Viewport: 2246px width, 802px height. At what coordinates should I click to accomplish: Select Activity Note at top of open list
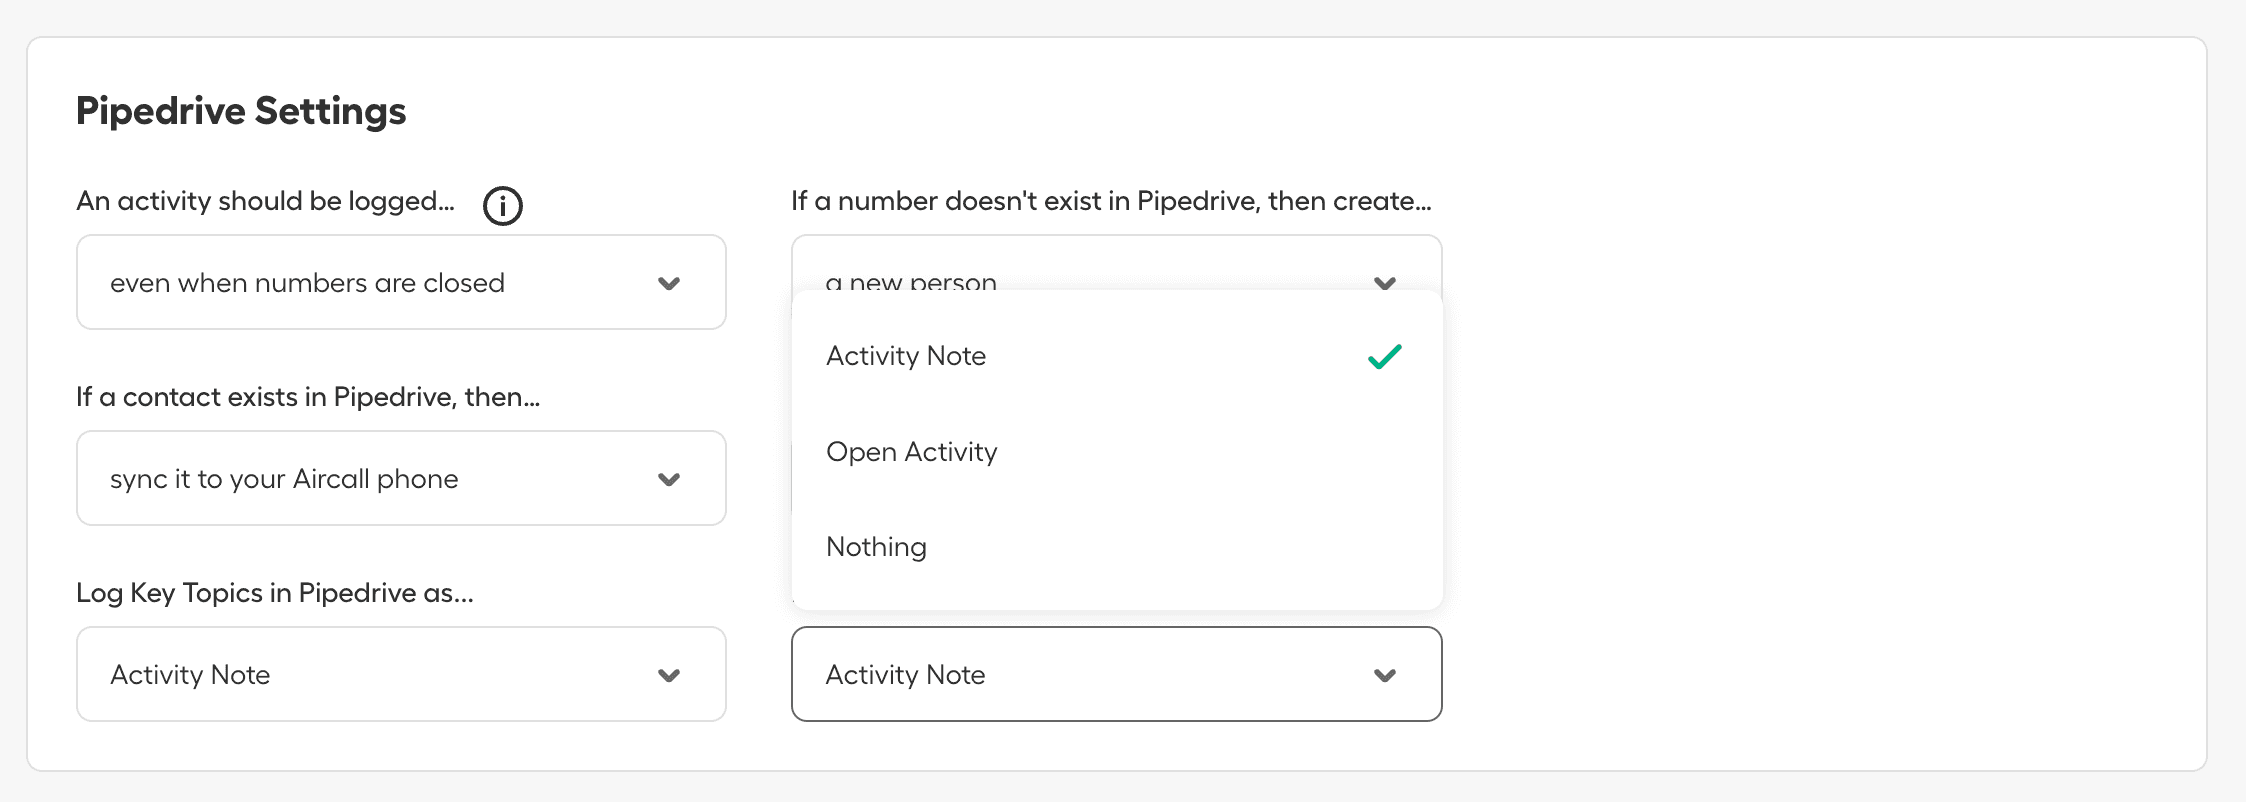[905, 356]
